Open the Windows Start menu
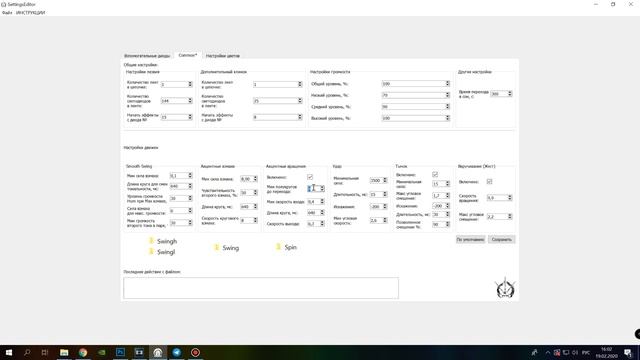This screenshot has width=640, height=360. pos(9,352)
